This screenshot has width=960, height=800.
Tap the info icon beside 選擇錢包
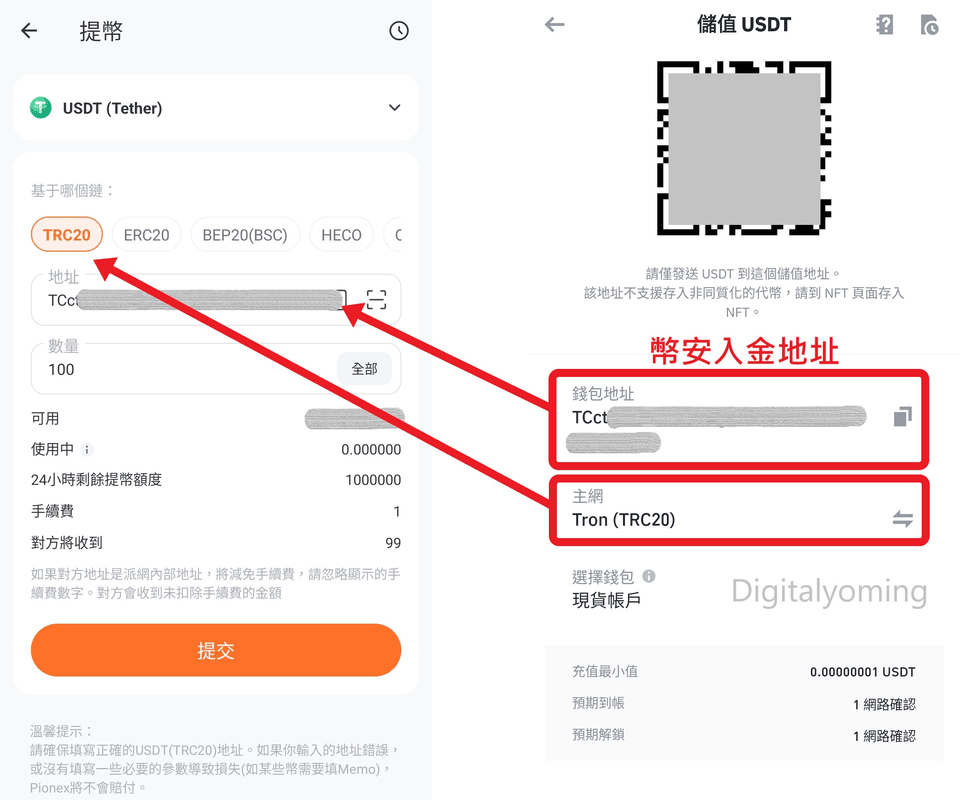pos(649,576)
